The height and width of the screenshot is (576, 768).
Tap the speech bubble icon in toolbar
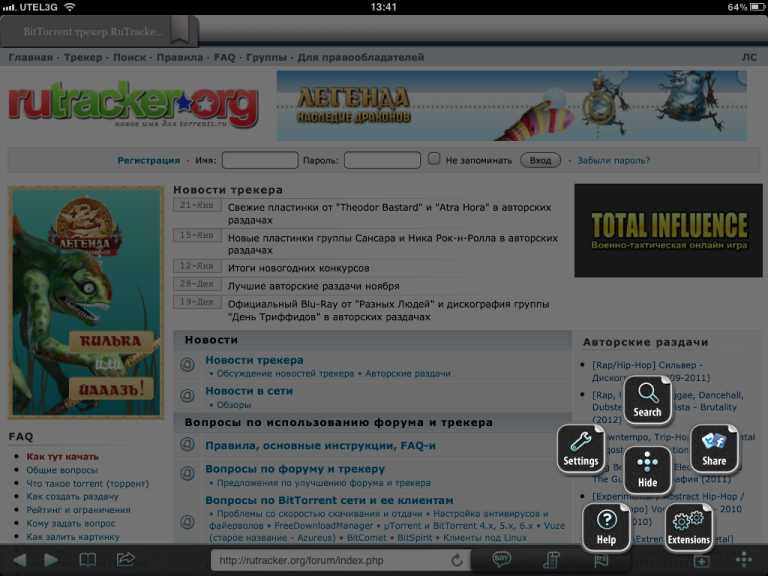click(x=502, y=559)
